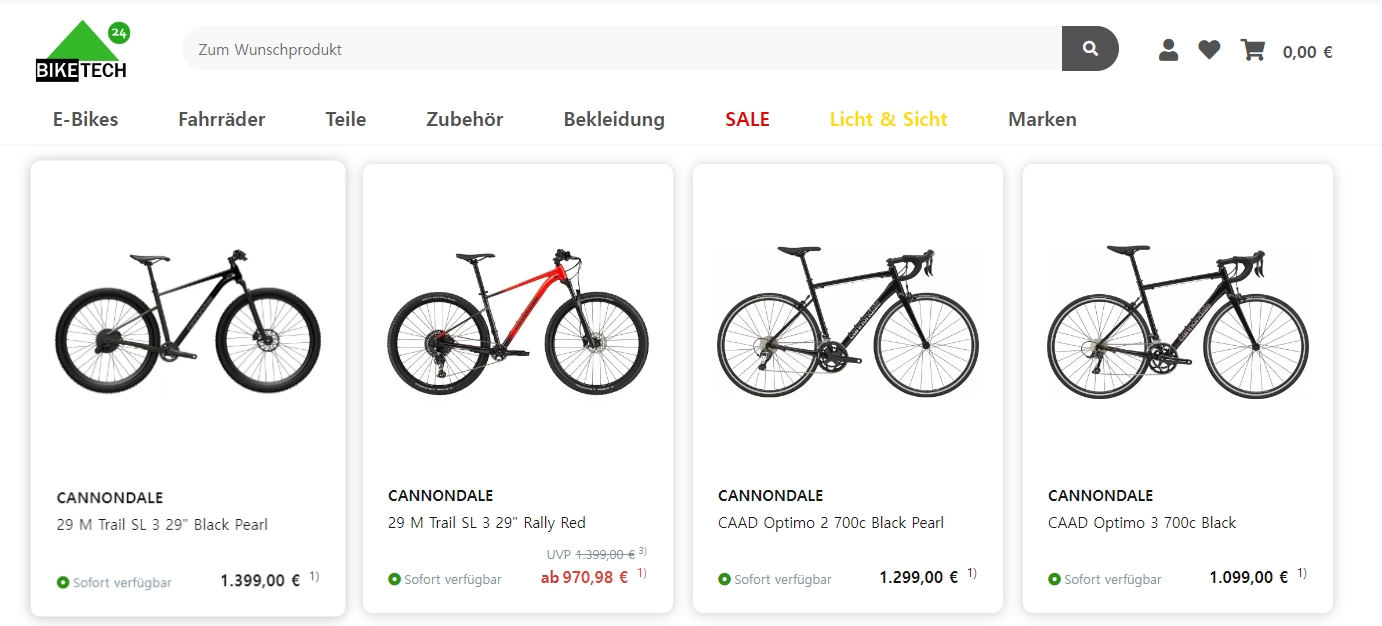Open the Zubehör category

465,120
